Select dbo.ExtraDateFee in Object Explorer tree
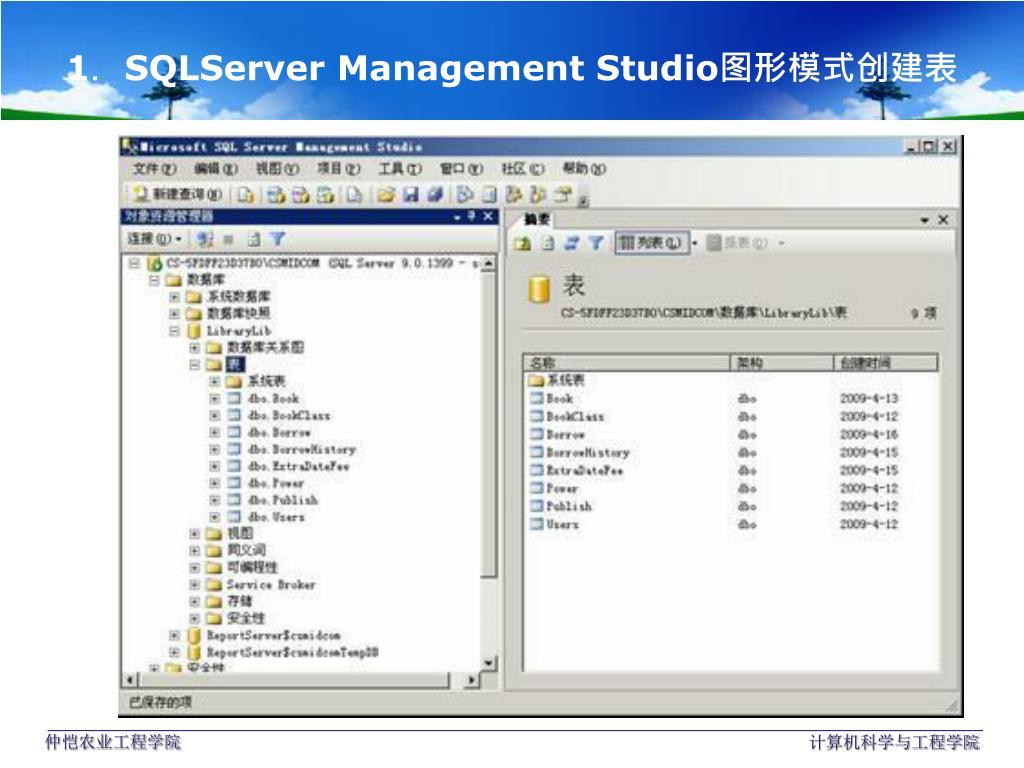Screen dimensions: 1024x768 [x=298, y=466]
